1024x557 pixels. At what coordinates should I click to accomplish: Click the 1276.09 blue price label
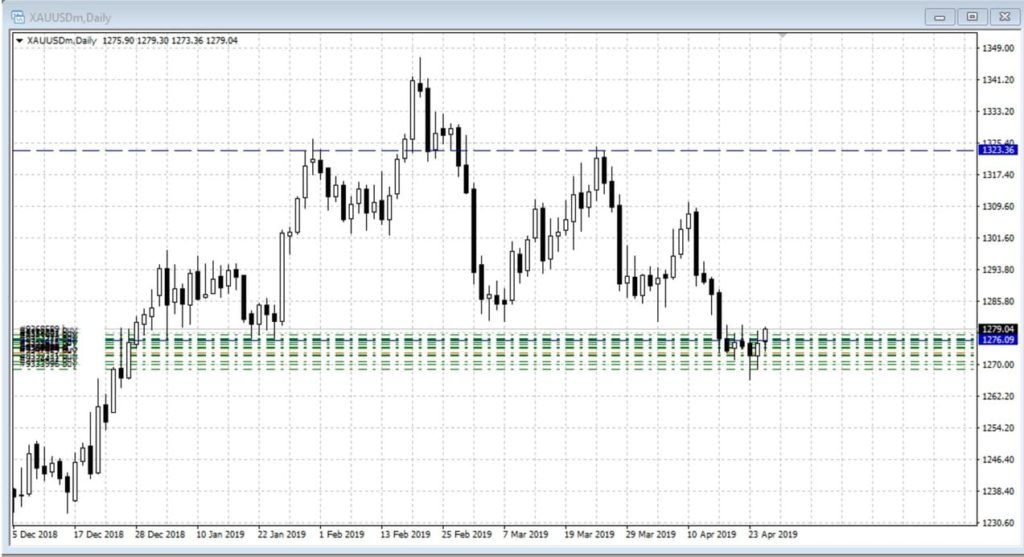click(999, 340)
